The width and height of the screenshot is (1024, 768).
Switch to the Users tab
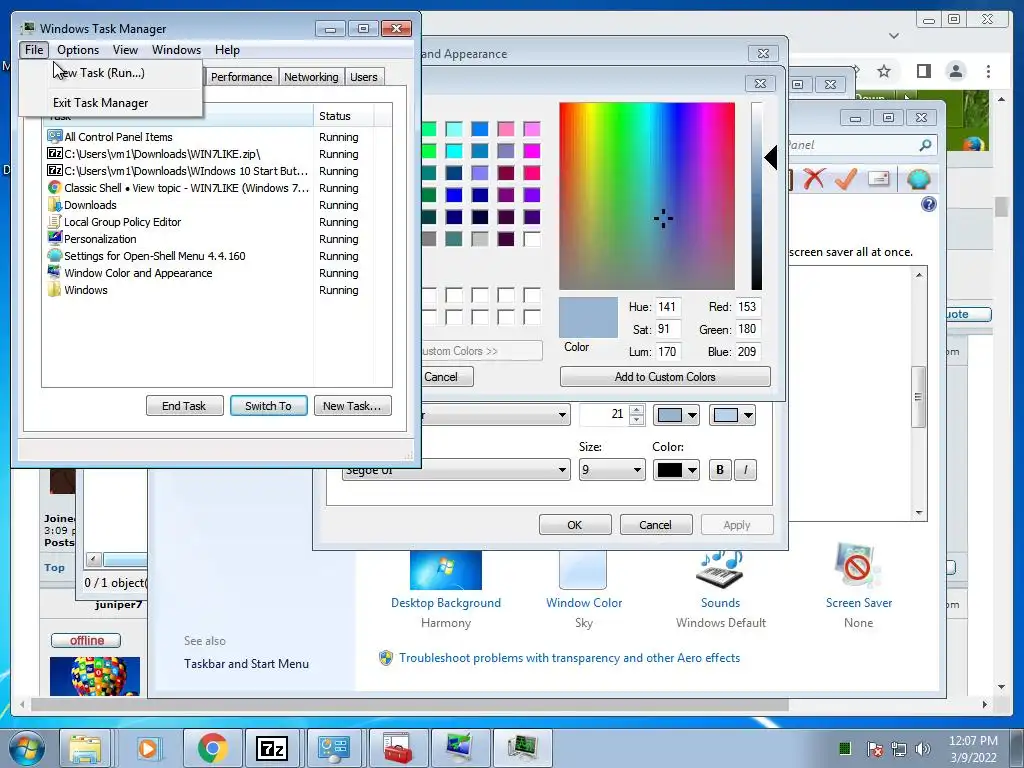tap(364, 76)
